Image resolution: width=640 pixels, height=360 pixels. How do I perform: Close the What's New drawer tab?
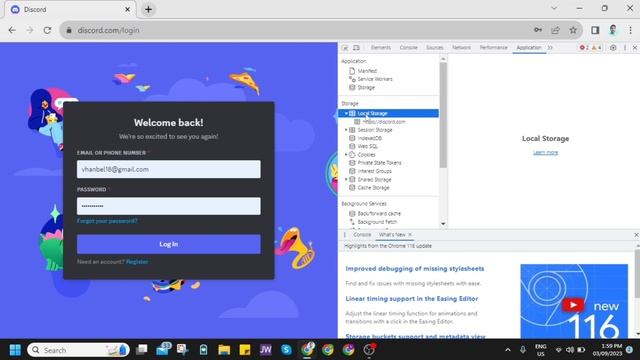coord(410,235)
